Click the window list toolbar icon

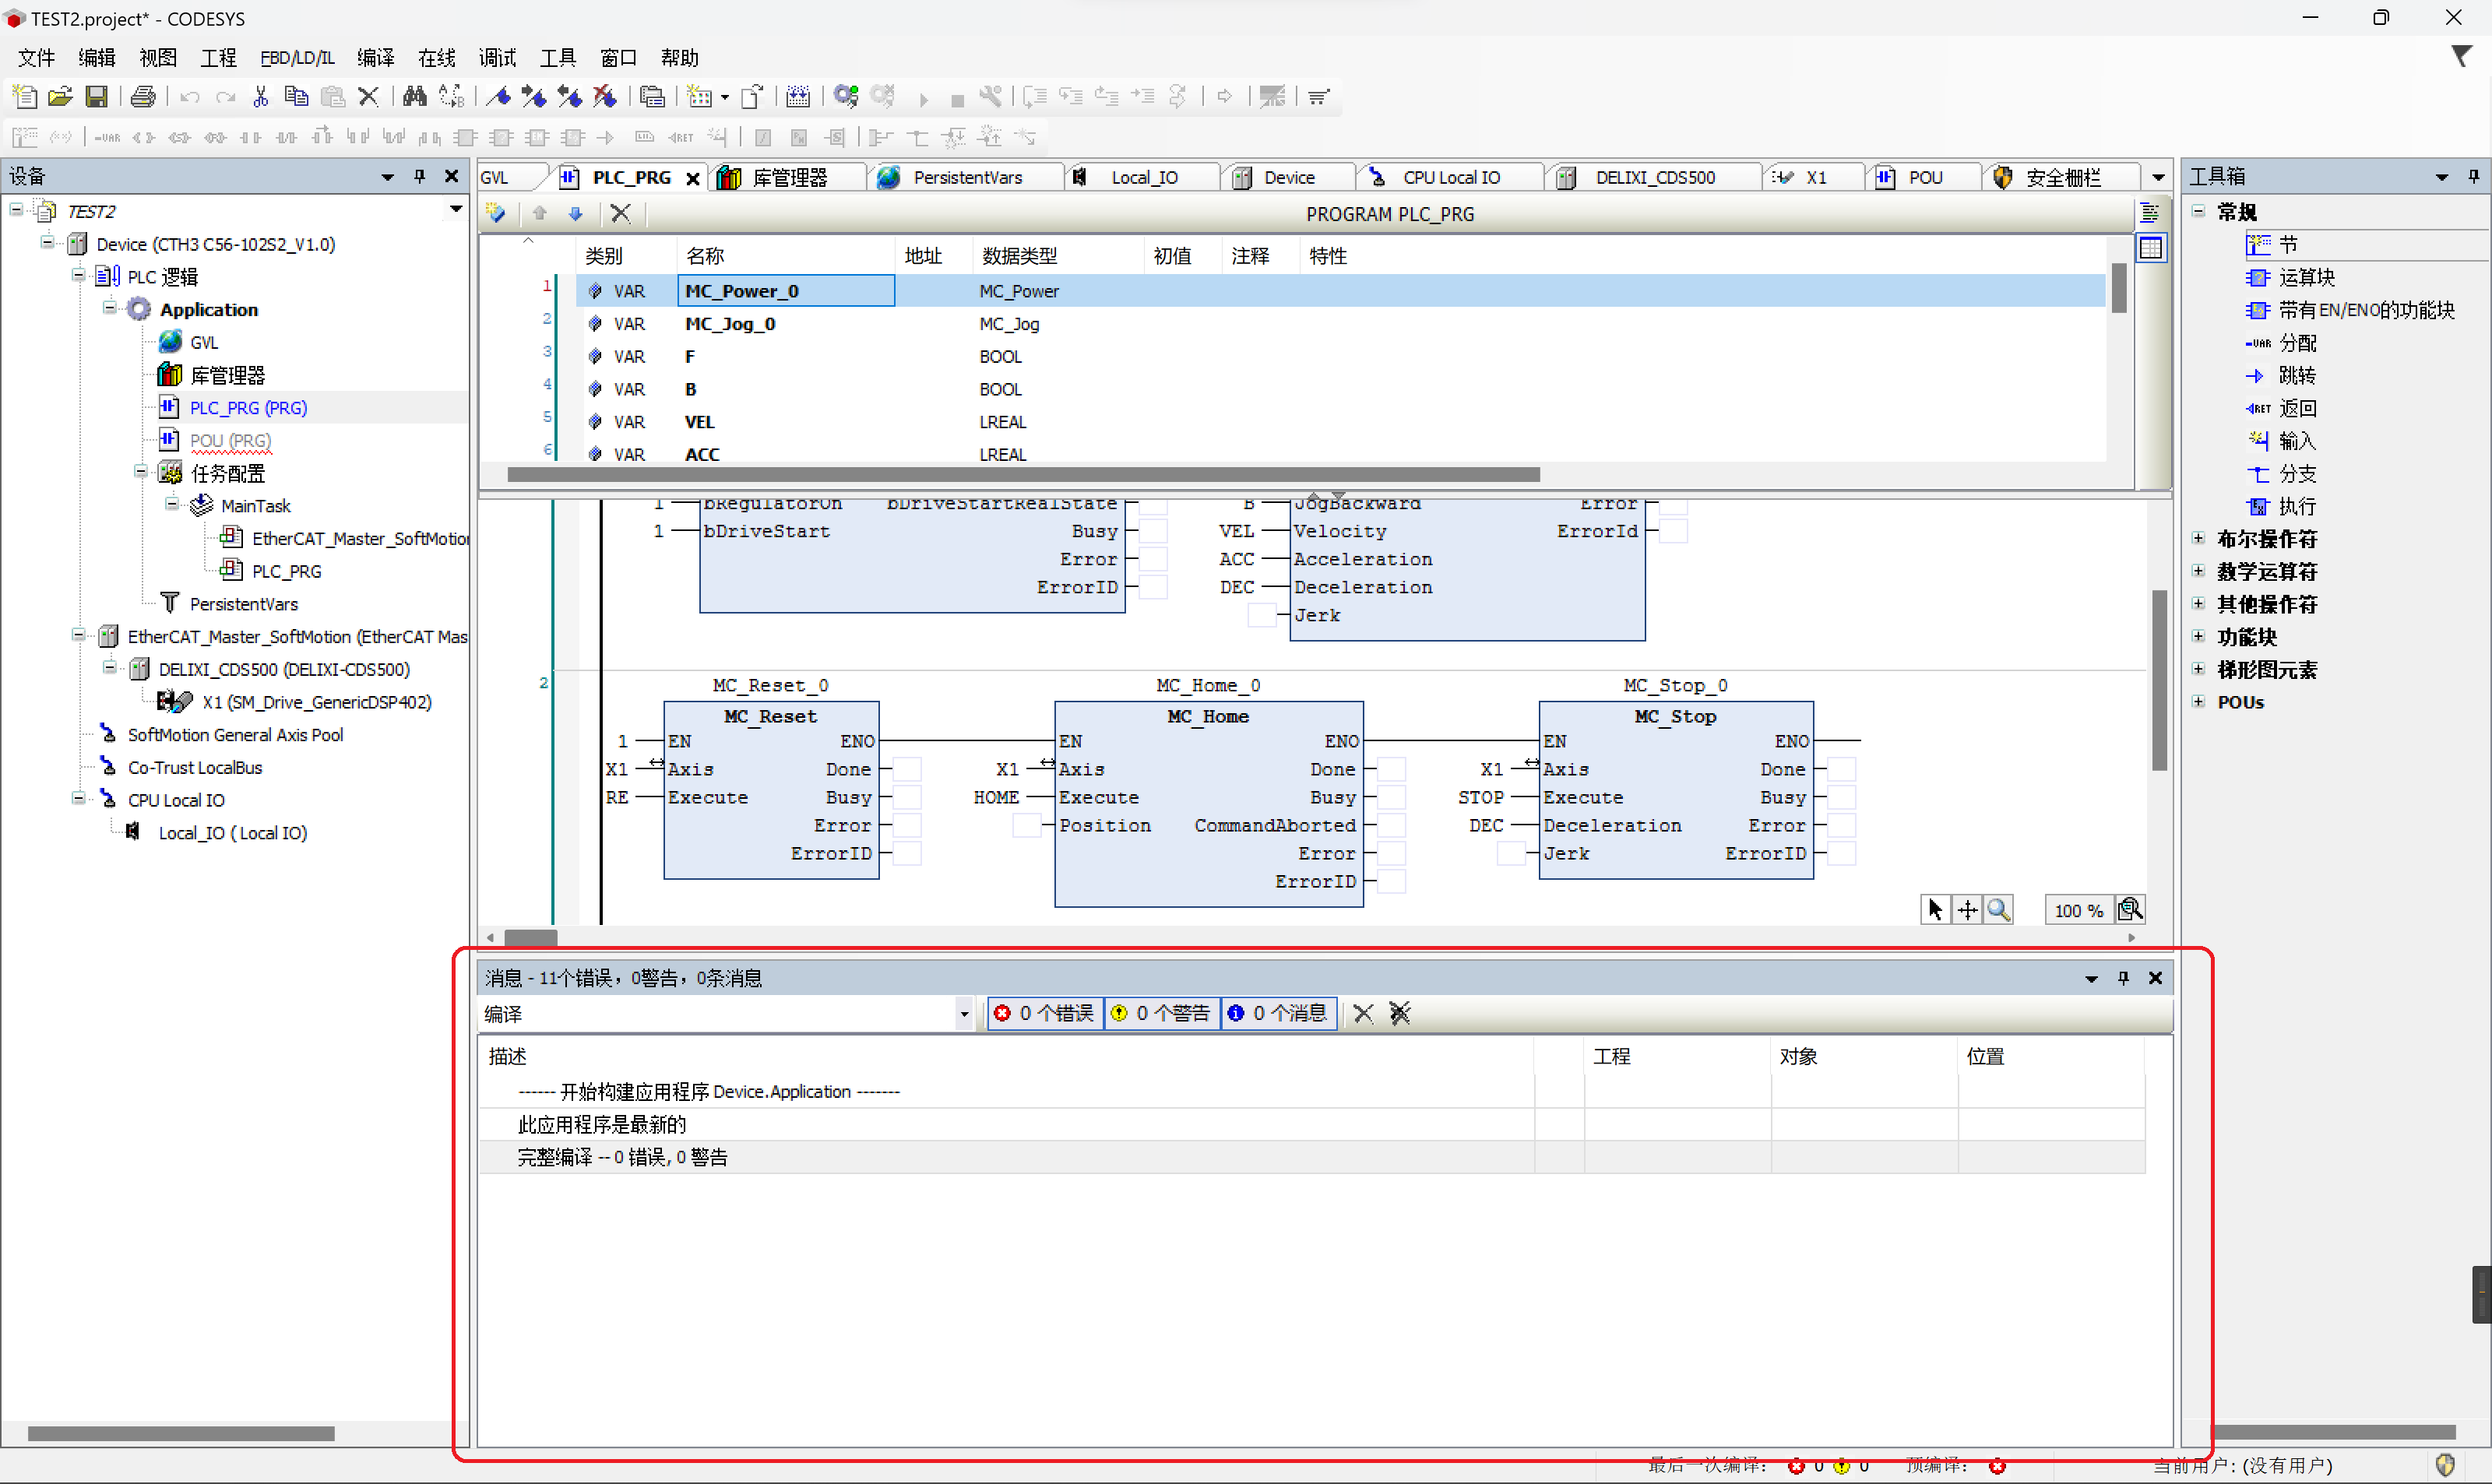tap(652, 97)
